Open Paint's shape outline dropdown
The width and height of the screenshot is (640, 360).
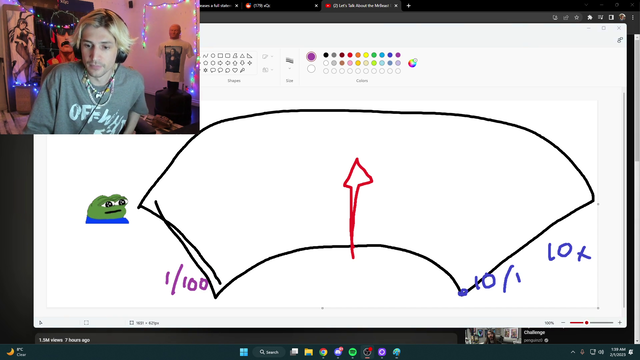pos(267,56)
